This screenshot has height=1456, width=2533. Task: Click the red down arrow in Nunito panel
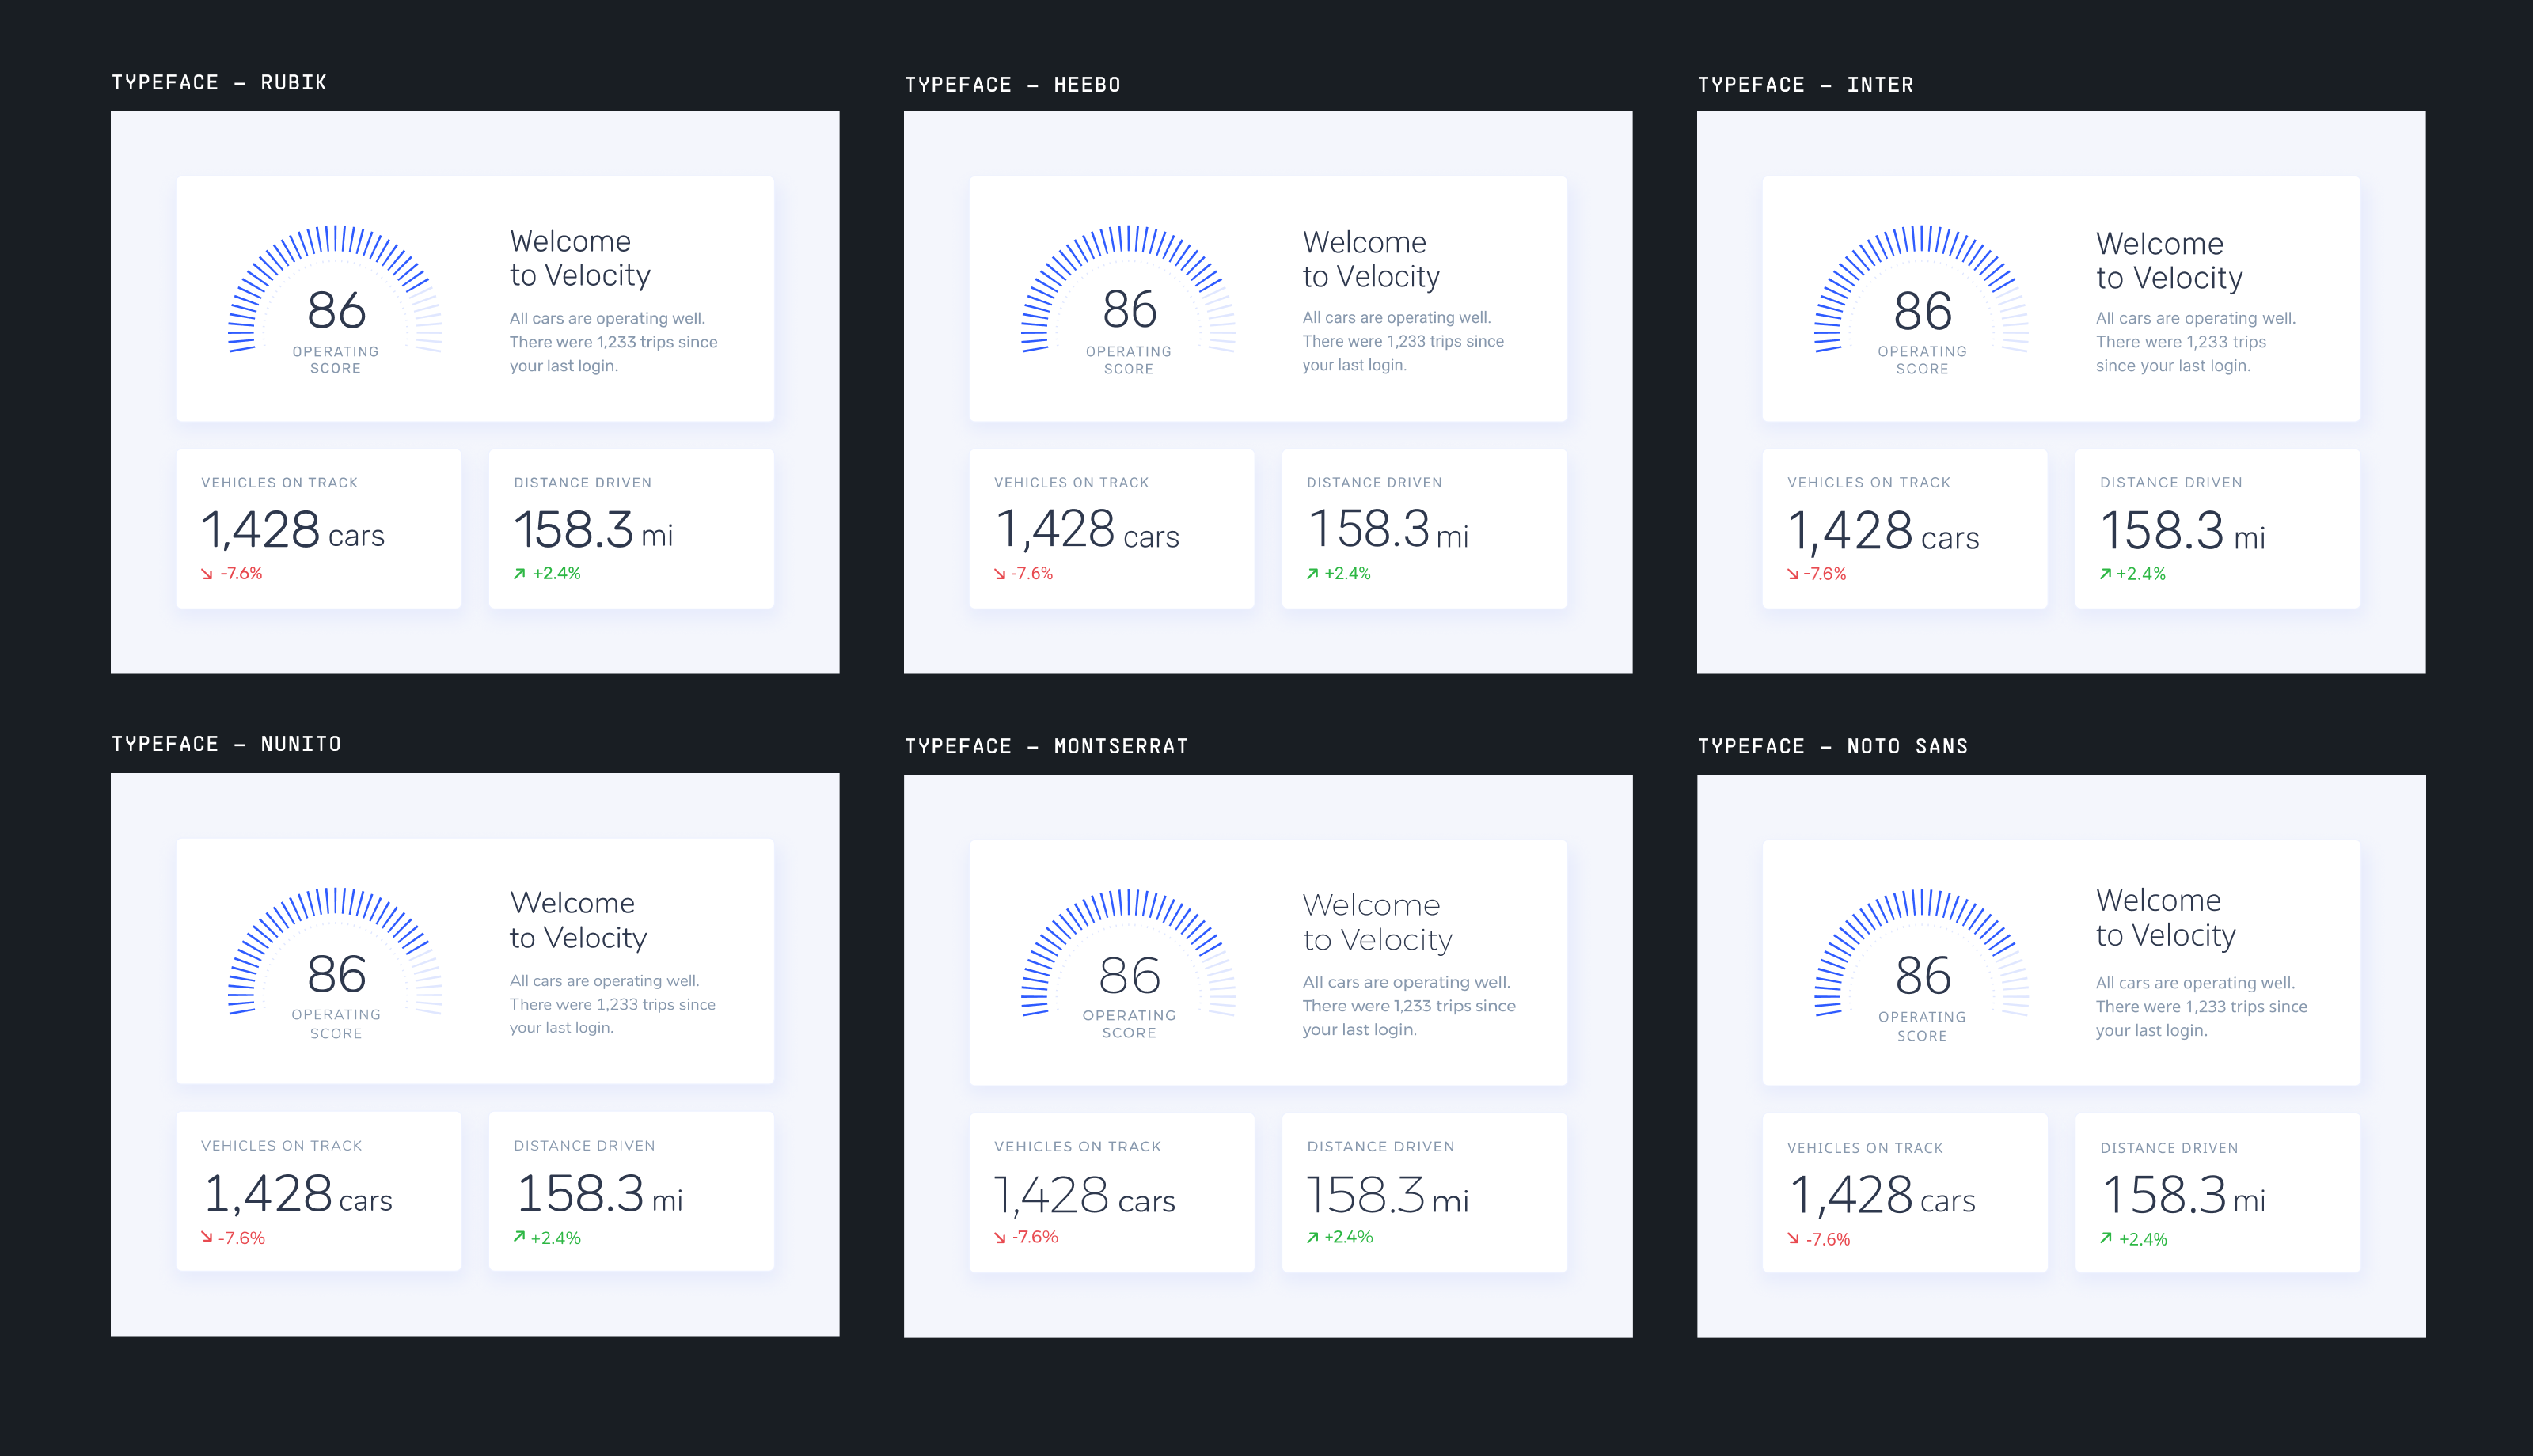207,1237
